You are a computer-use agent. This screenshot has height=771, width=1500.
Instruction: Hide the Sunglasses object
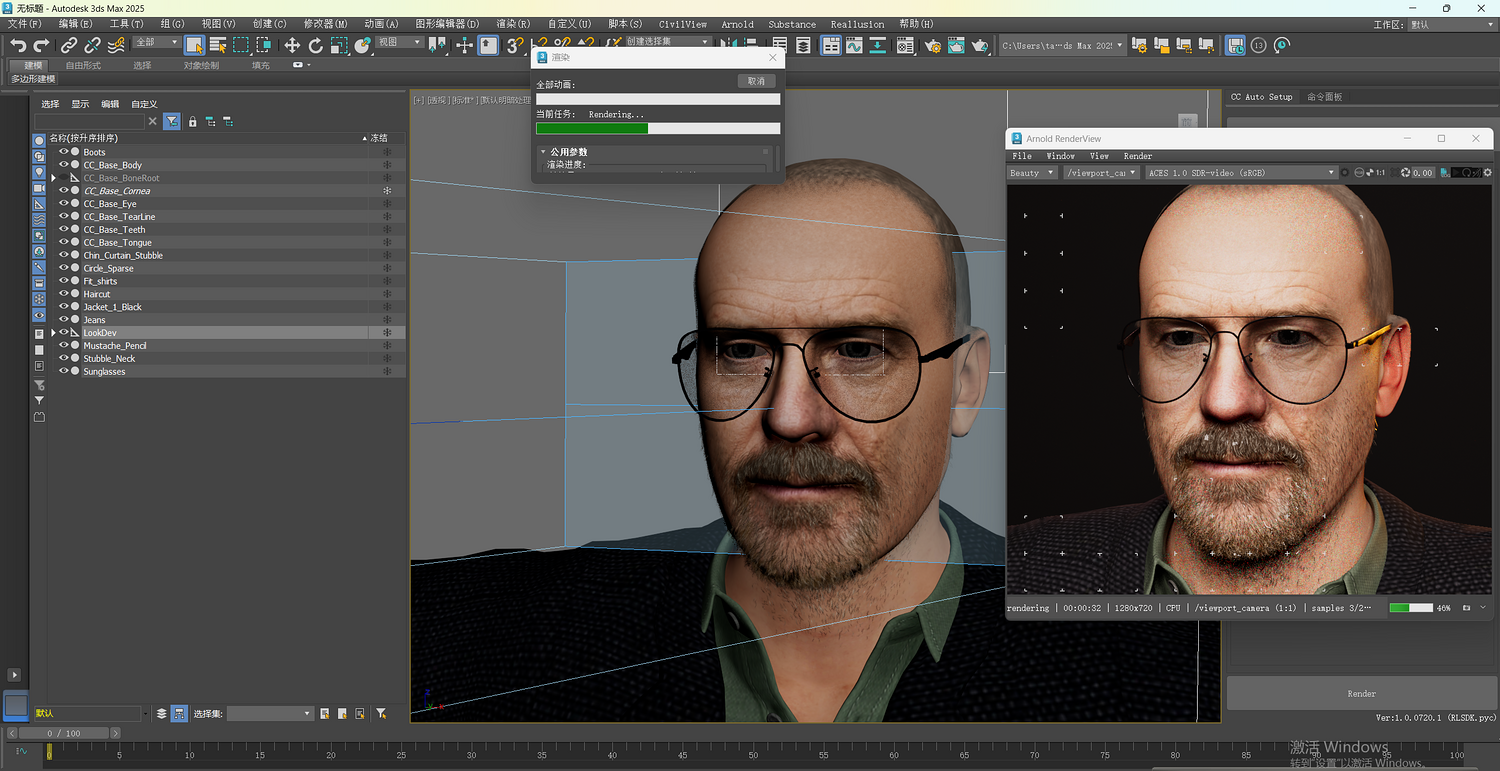pyautogui.click(x=64, y=371)
